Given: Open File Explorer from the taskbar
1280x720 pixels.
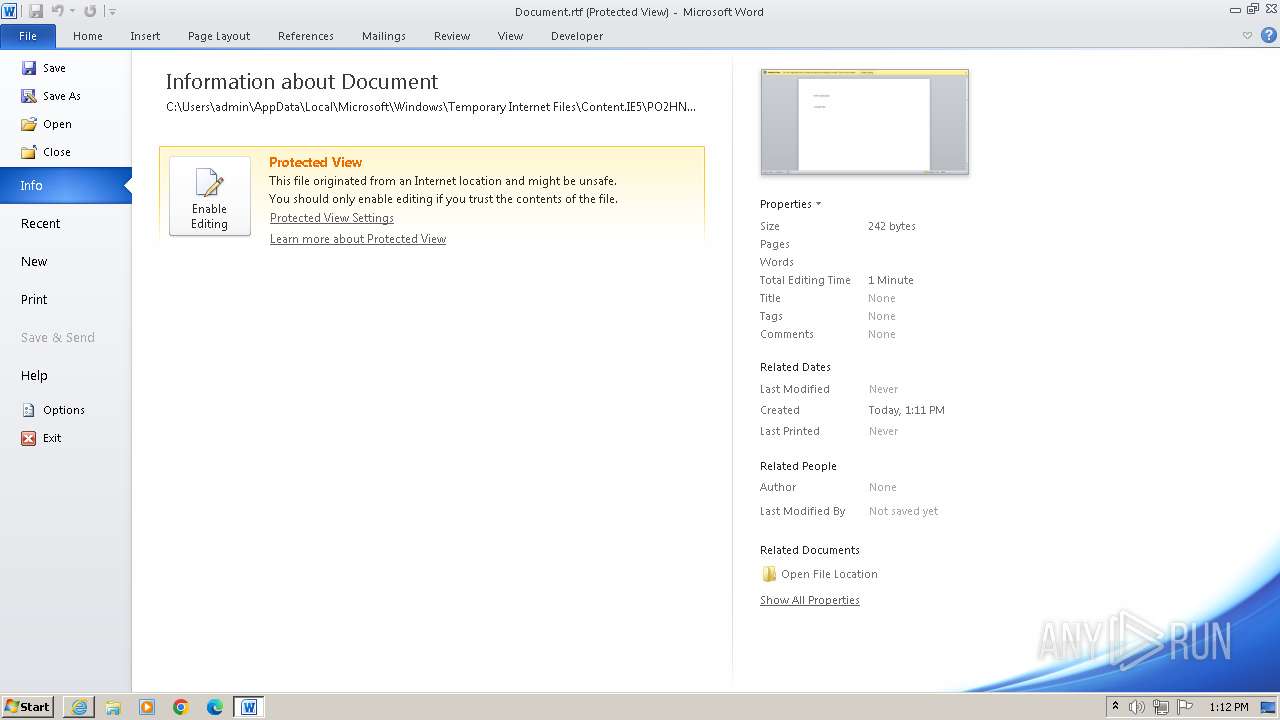Looking at the screenshot, I should (x=113, y=707).
